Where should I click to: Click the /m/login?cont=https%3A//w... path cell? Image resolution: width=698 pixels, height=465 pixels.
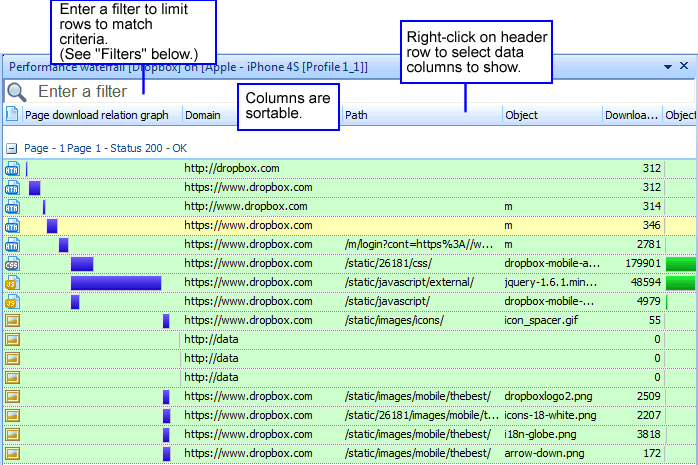[x=418, y=244]
